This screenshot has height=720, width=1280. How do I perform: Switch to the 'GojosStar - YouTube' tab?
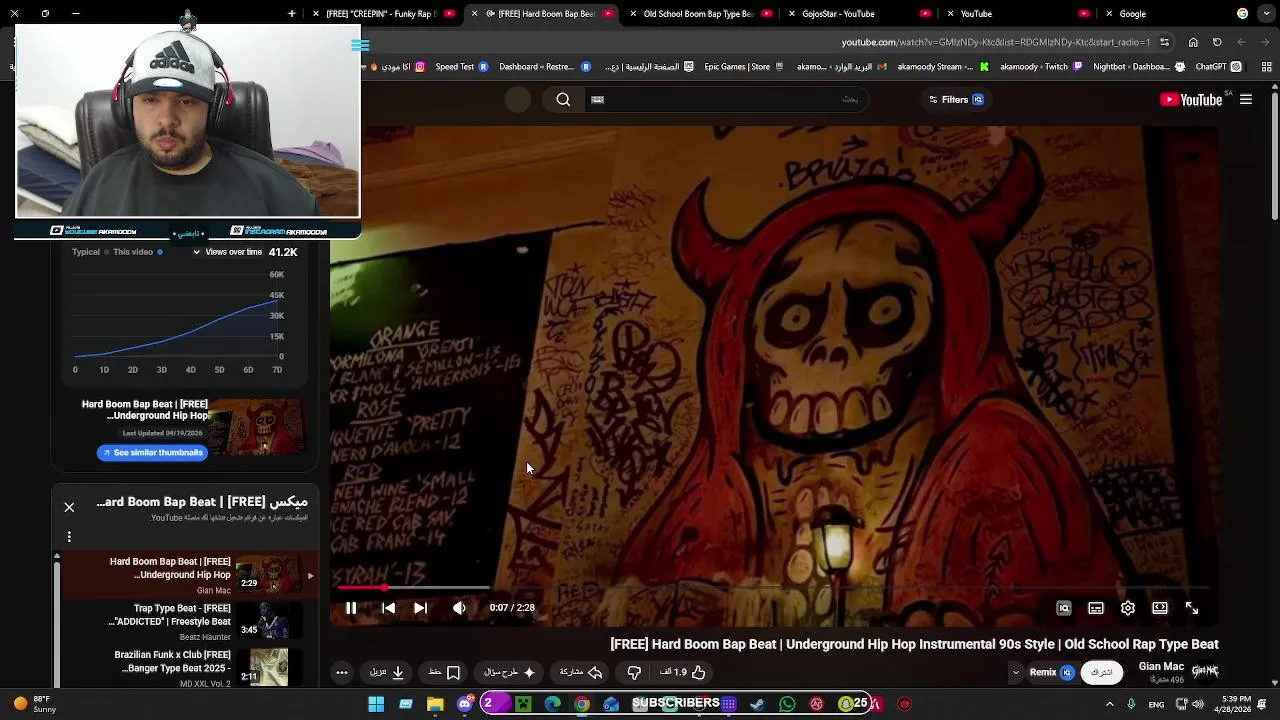pos(858,14)
